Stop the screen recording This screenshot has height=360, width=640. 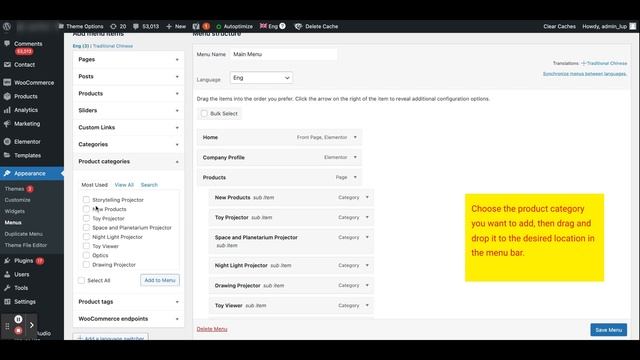(18, 331)
